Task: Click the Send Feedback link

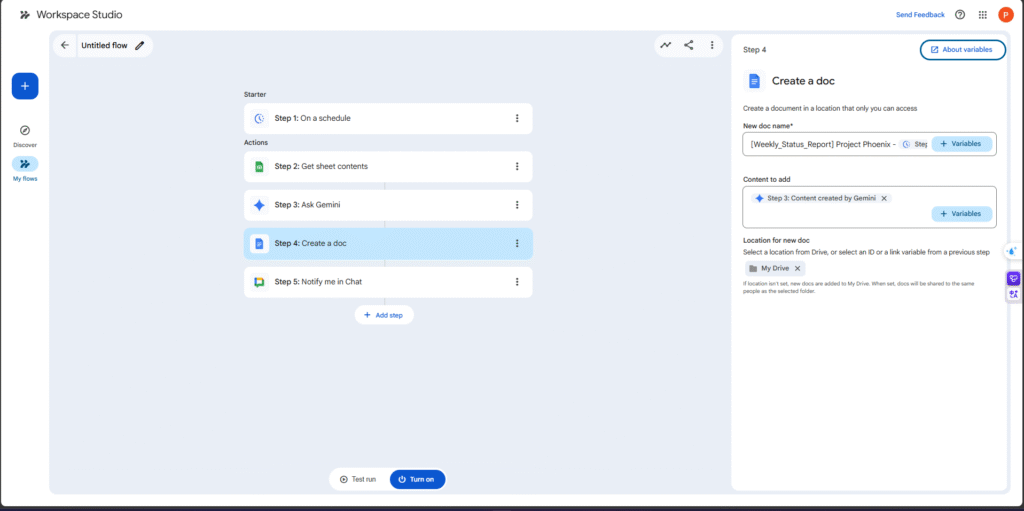Action: [920, 15]
